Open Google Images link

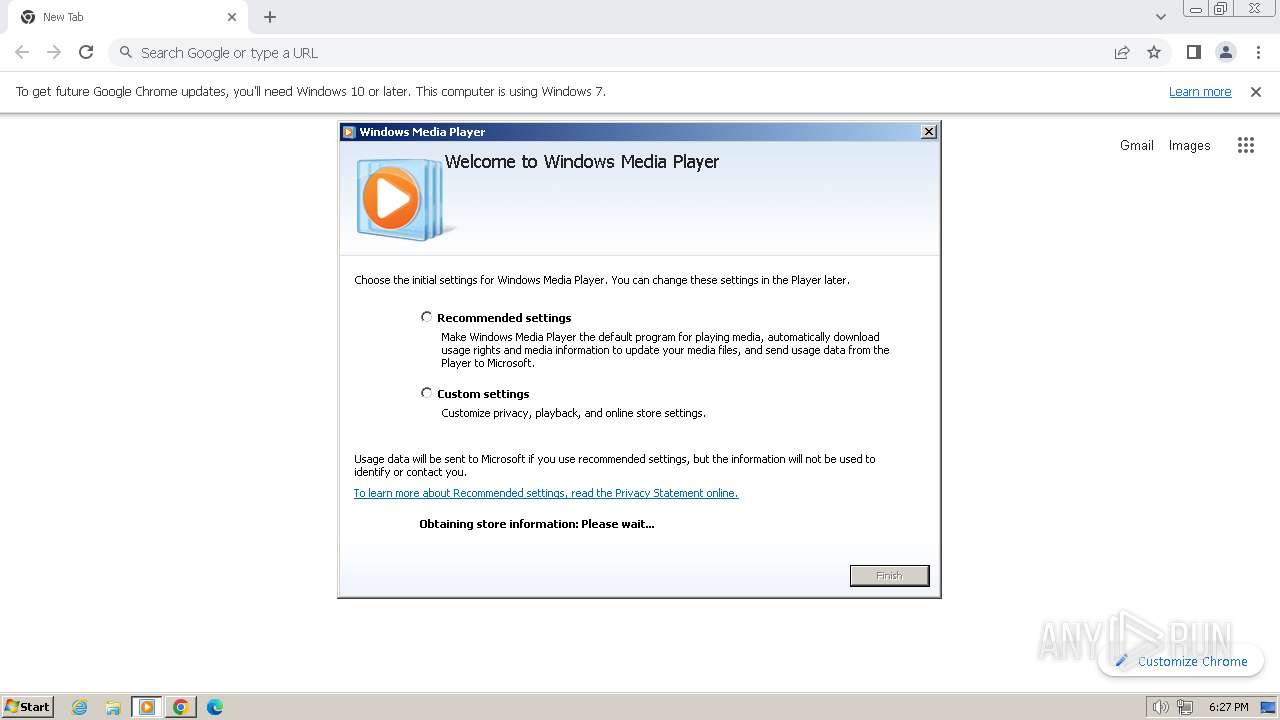tap(1190, 145)
